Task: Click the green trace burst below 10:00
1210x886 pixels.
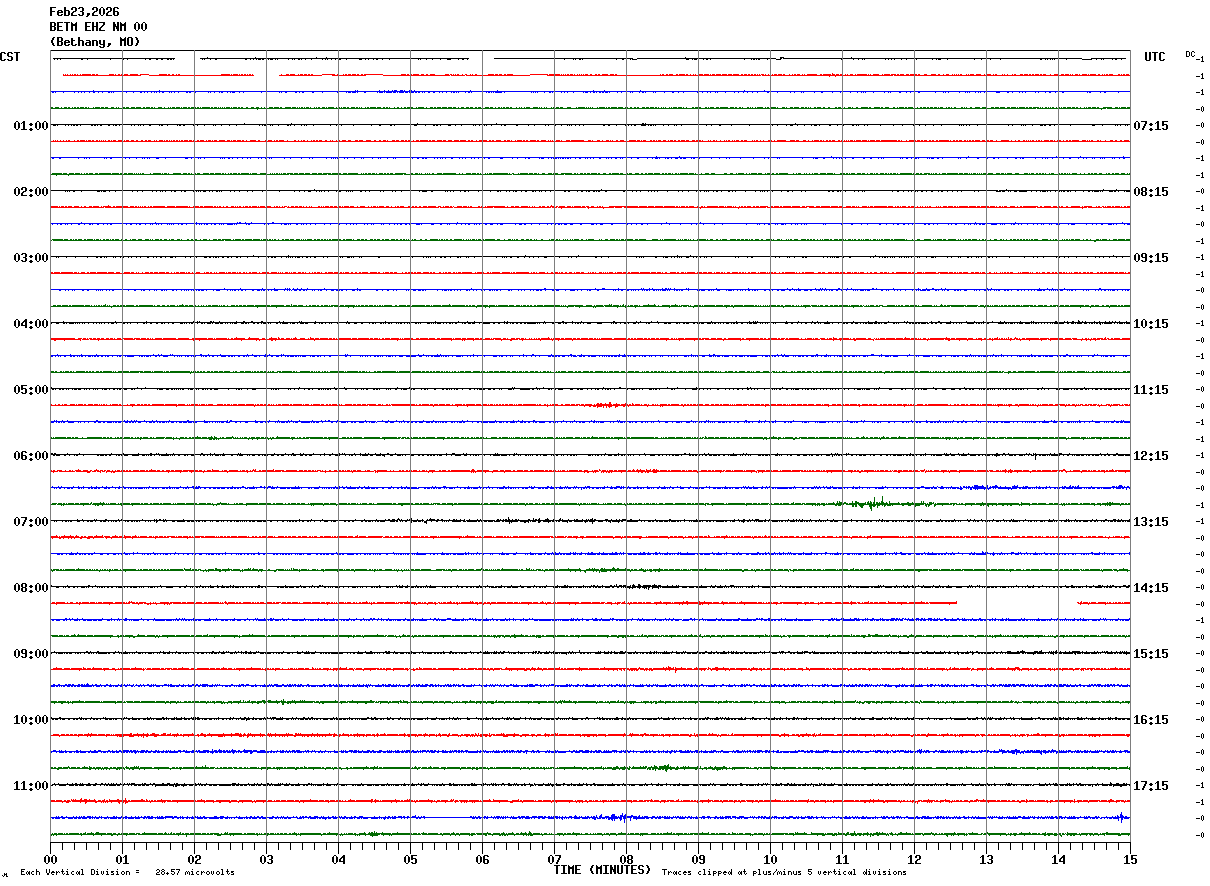Action: pyautogui.click(x=662, y=768)
